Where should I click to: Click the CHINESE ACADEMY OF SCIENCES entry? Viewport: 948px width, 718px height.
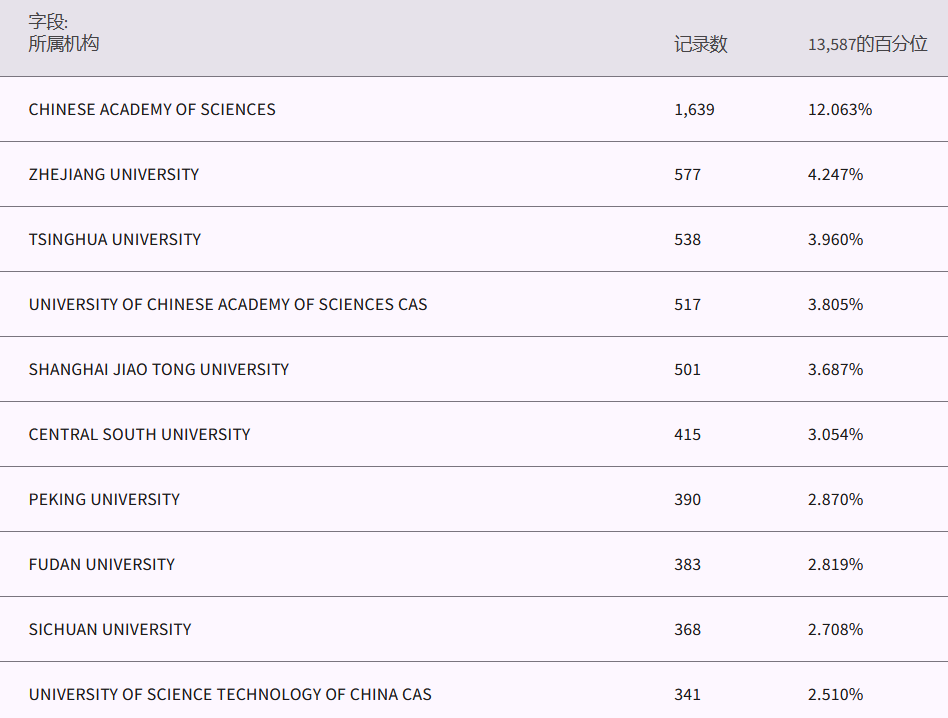[152, 109]
